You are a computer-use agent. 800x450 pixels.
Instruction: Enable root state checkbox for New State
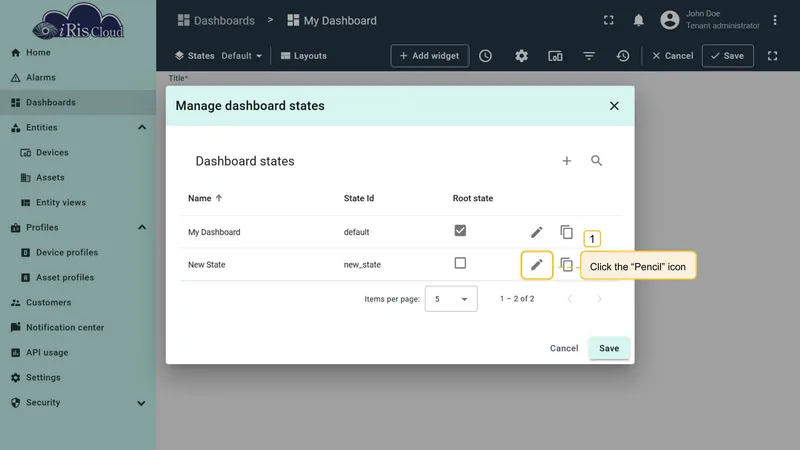(460, 263)
